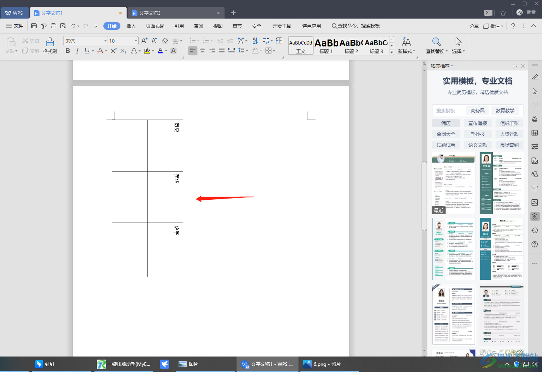The width and height of the screenshot is (542, 372).
Task: Open the numbered list dropdown arrow
Action: [x=212, y=41]
